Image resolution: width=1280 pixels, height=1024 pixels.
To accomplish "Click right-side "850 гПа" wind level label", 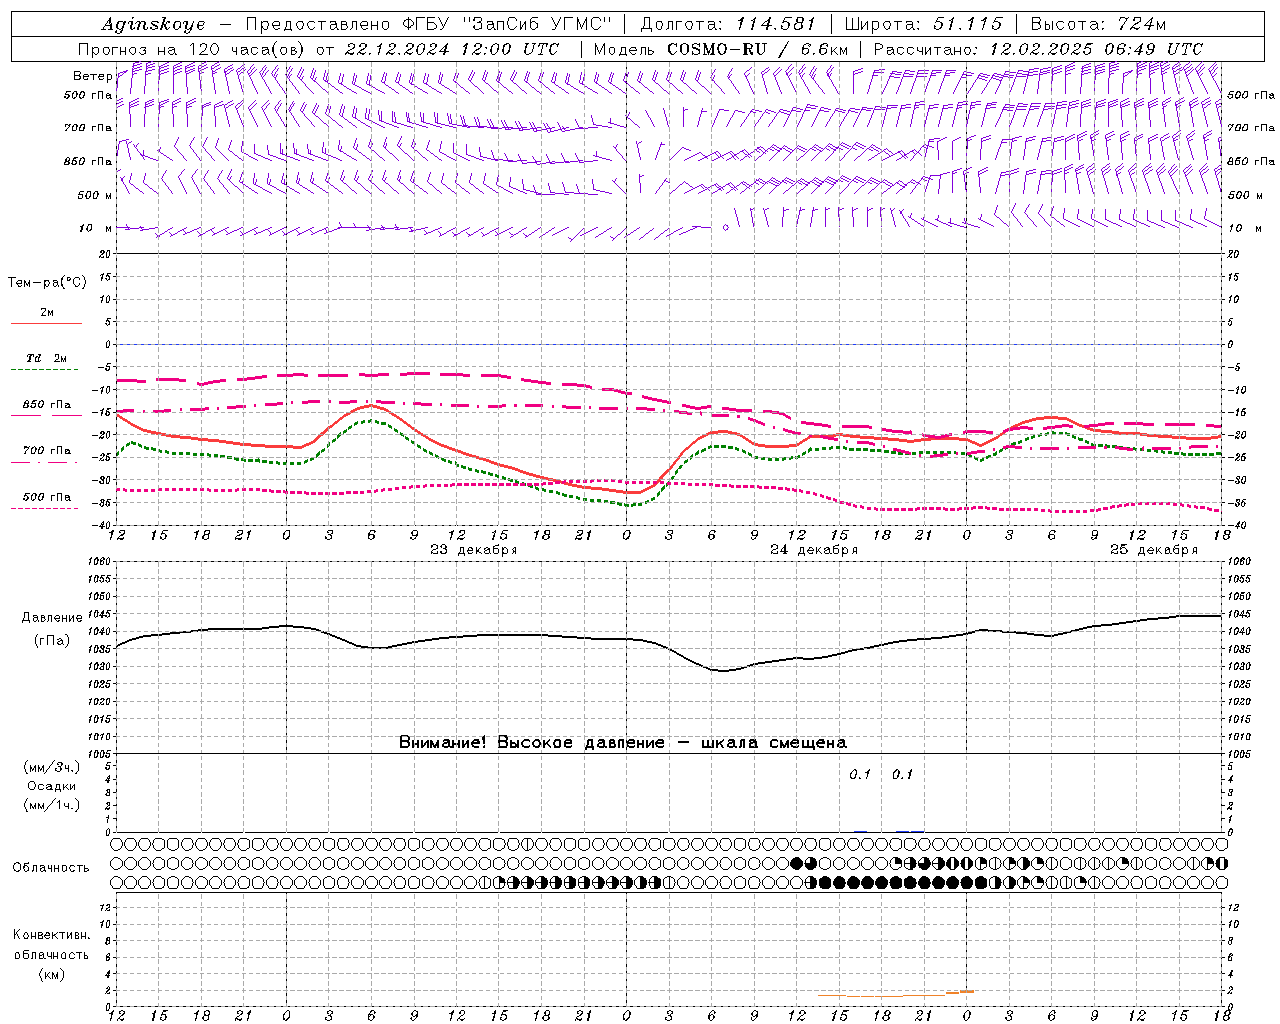I will pos(1251,161).
